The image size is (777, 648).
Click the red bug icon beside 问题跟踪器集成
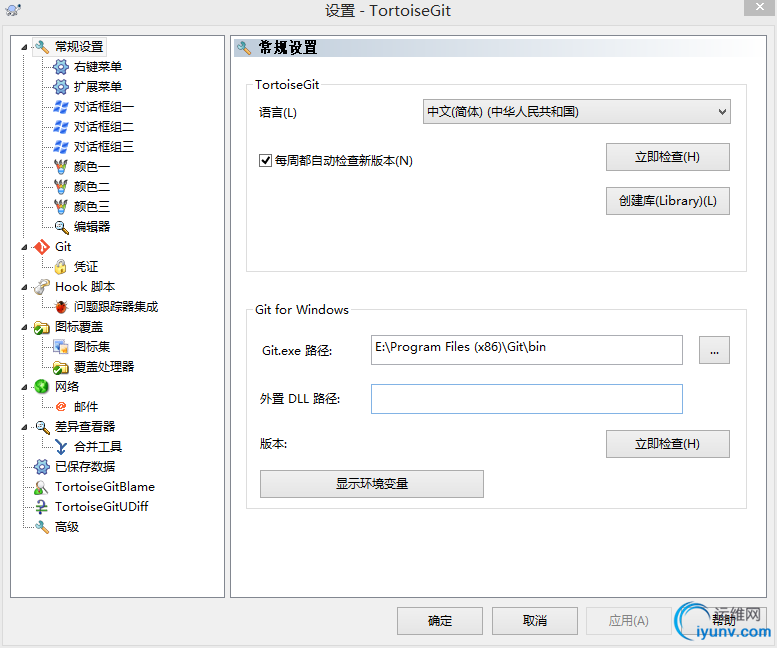[61, 307]
